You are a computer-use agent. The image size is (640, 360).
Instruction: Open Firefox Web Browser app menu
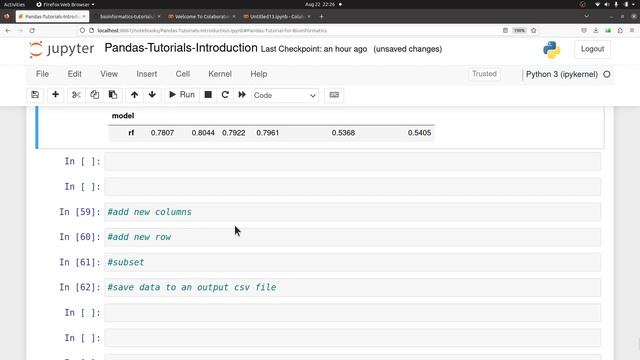tap(65, 4)
